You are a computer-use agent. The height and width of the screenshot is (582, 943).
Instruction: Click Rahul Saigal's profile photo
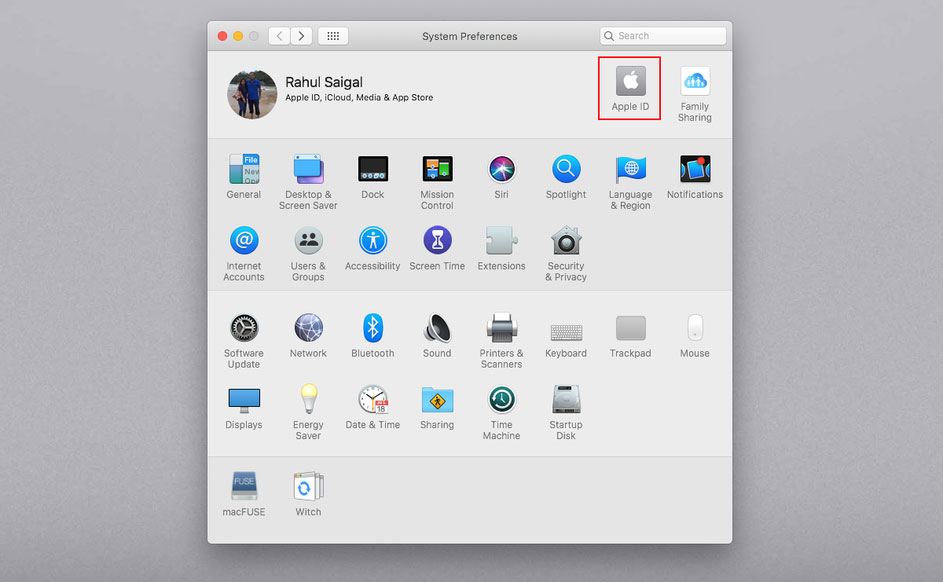pyautogui.click(x=252, y=94)
